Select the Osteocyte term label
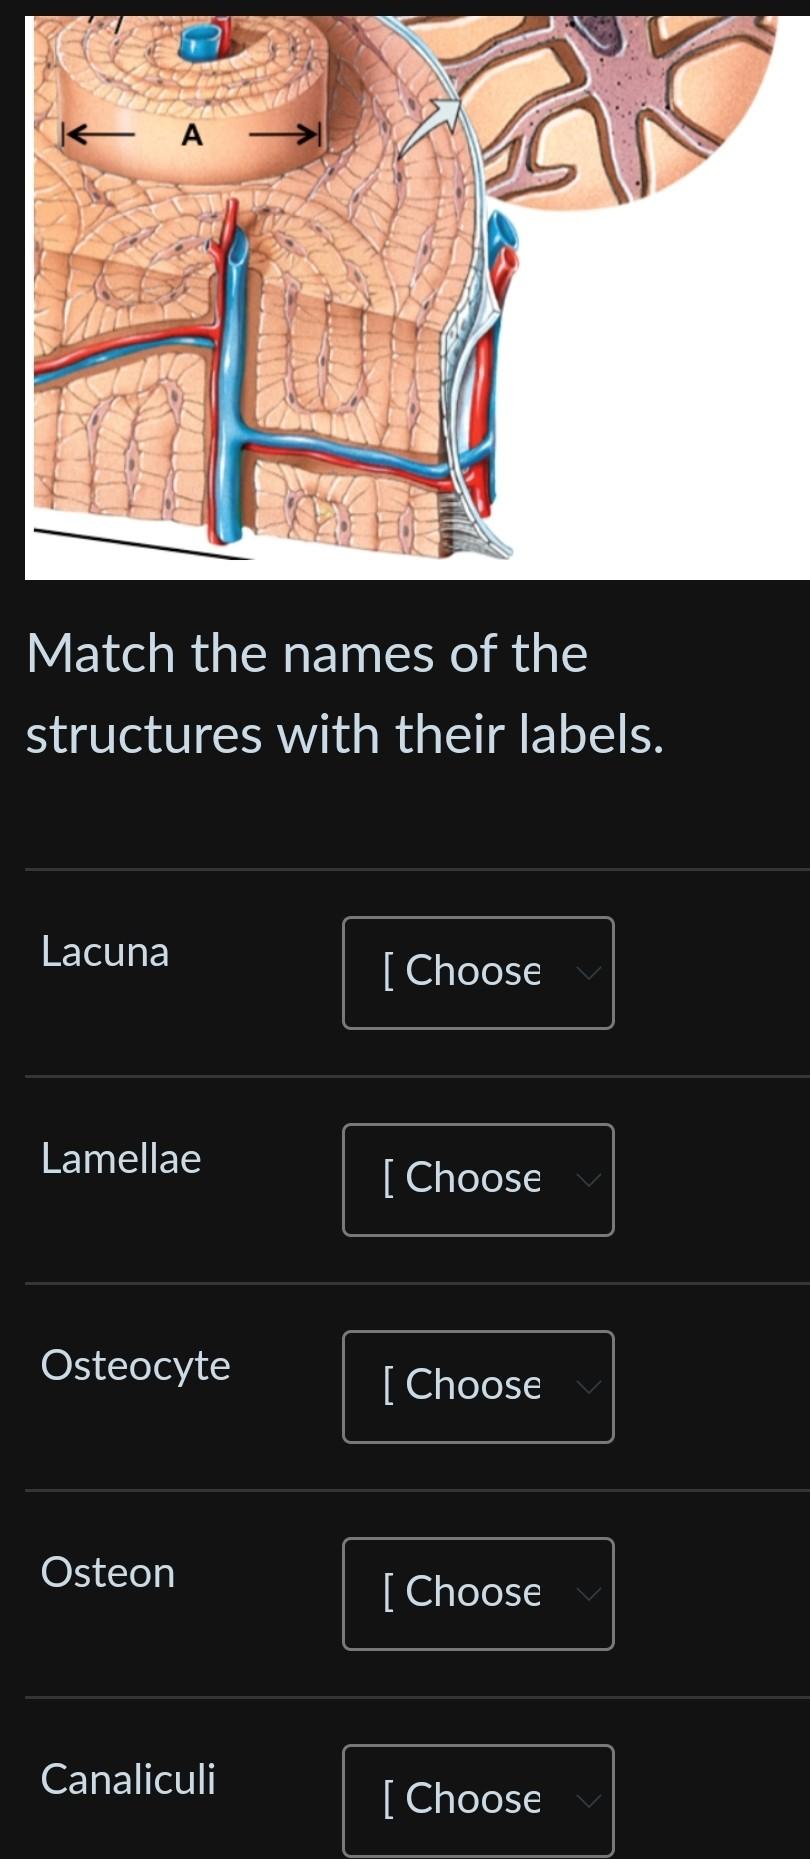810x1859 pixels. [136, 1365]
